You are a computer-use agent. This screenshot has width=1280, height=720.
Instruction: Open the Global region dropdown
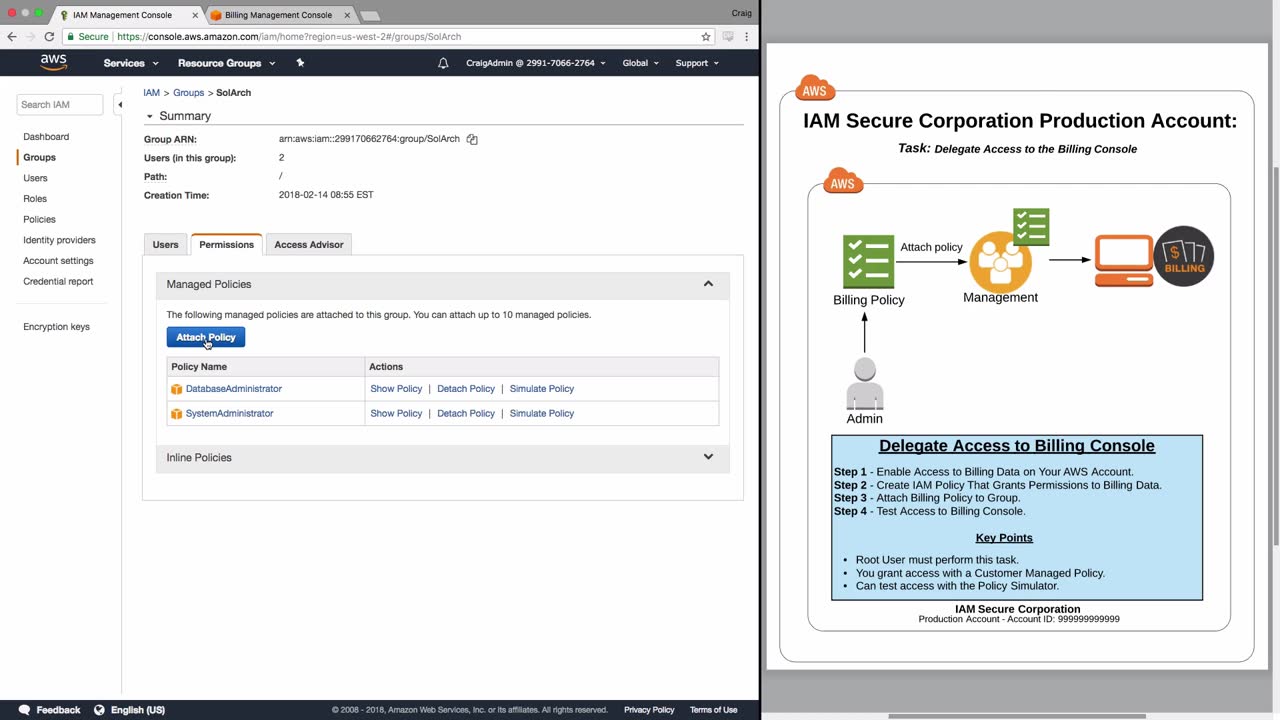pyautogui.click(x=640, y=63)
